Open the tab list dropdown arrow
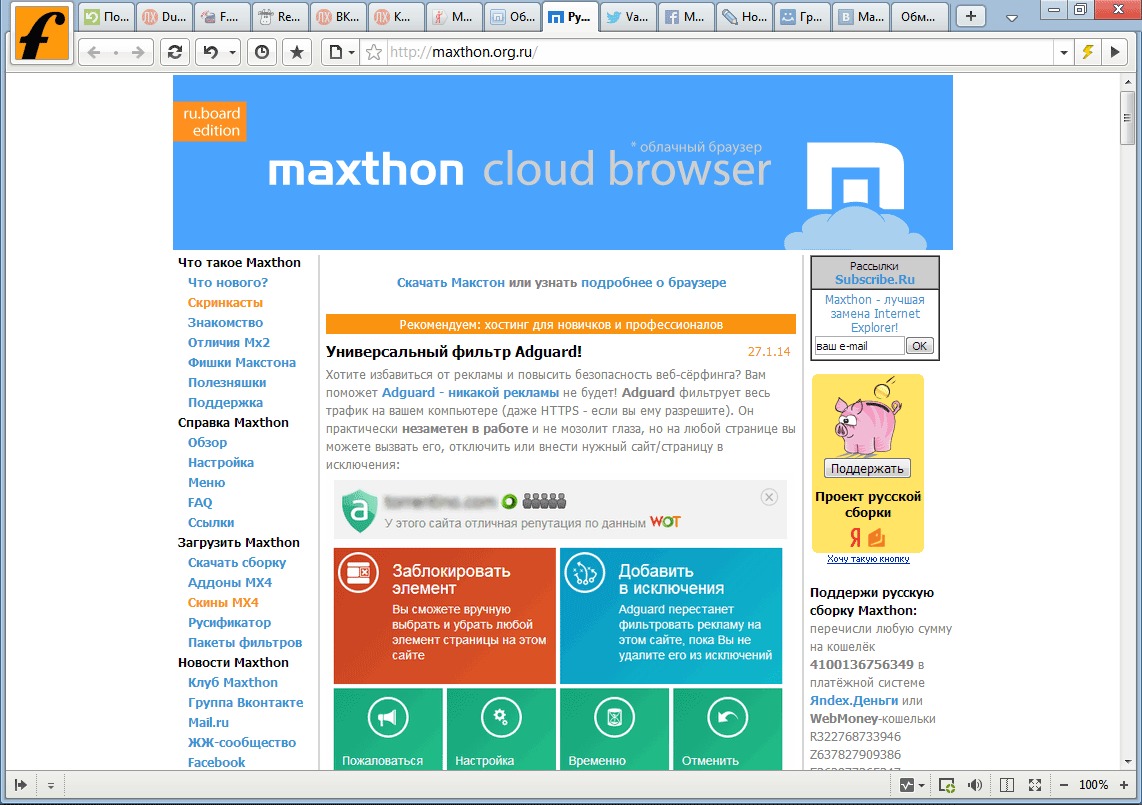 click(1012, 17)
